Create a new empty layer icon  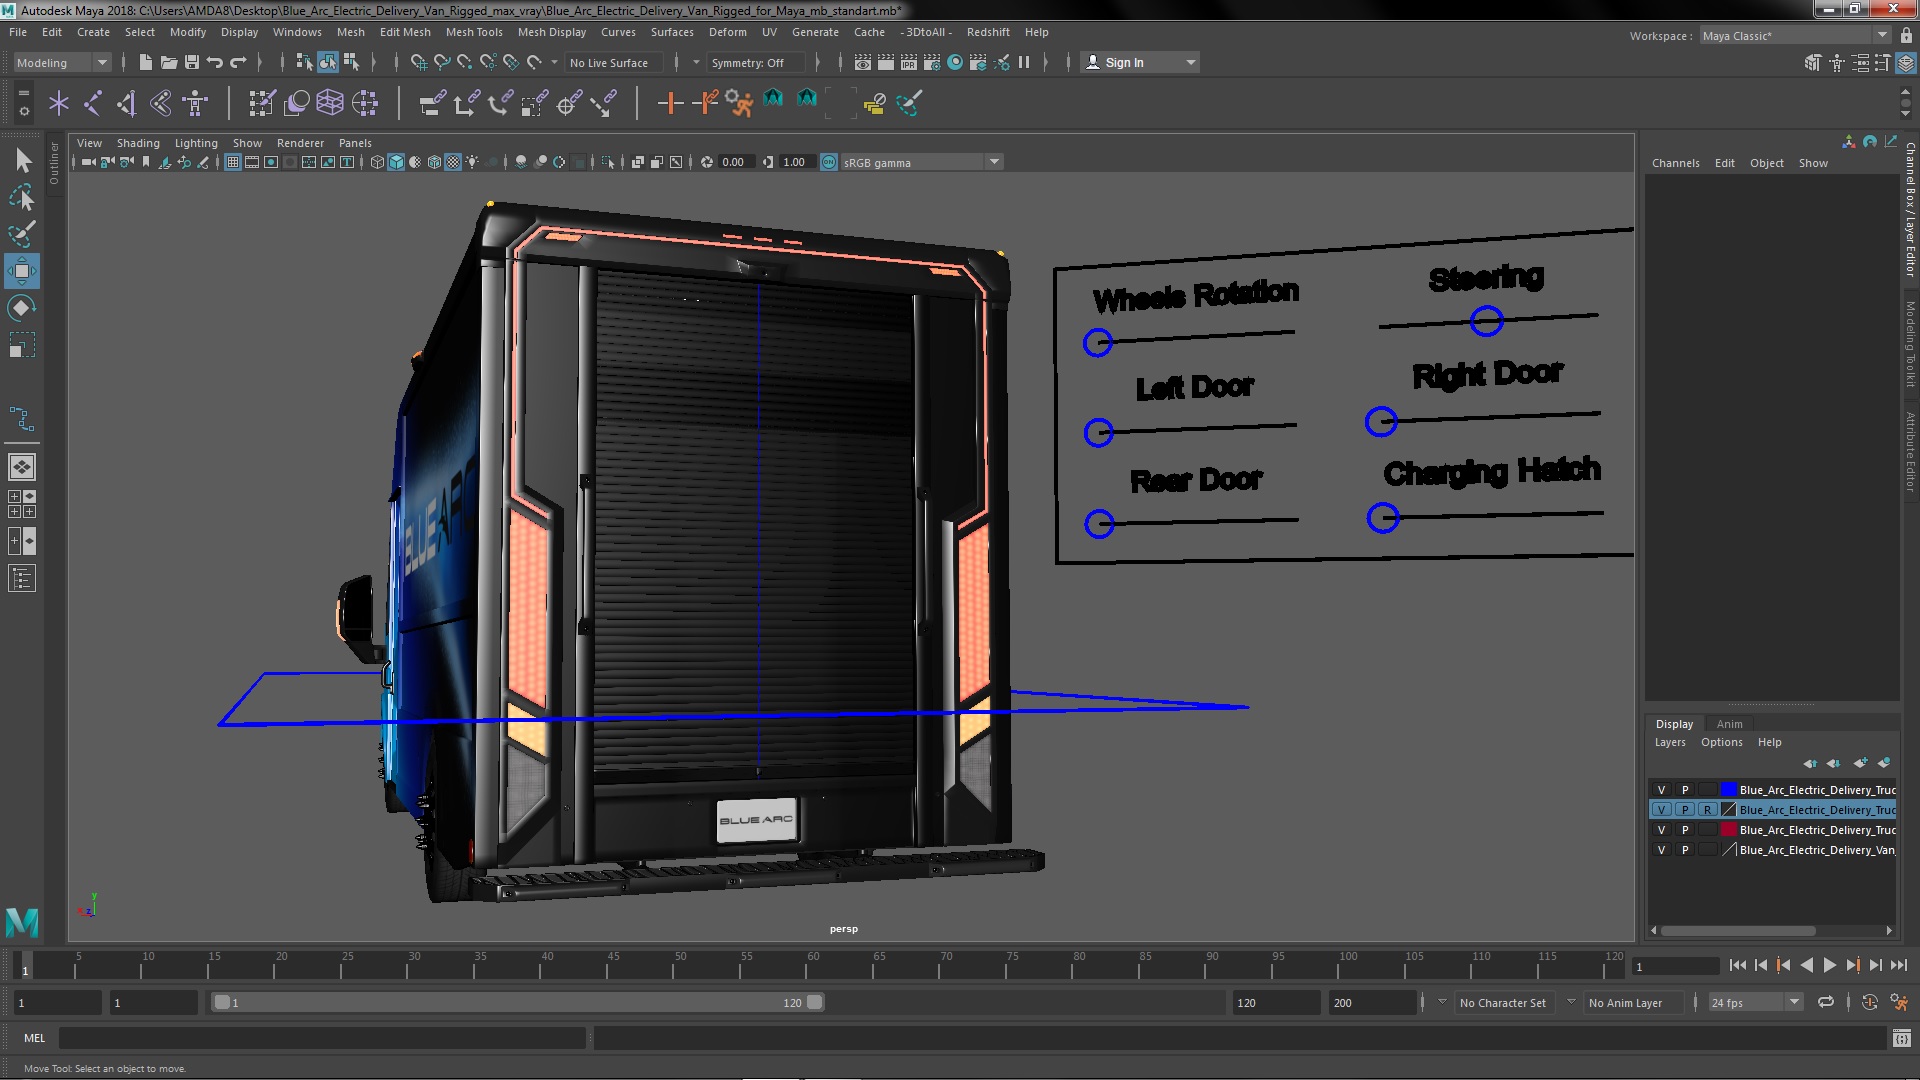(1859, 763)
